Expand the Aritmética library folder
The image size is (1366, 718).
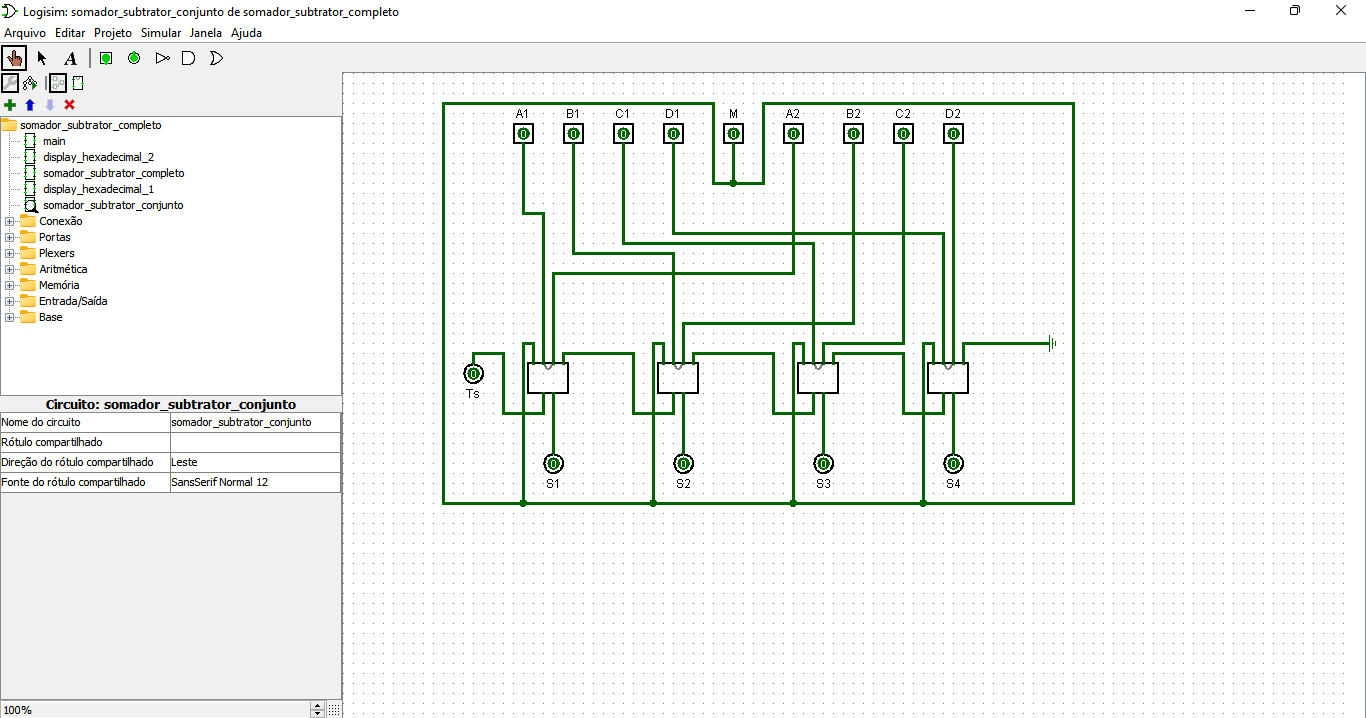point(10,269)
